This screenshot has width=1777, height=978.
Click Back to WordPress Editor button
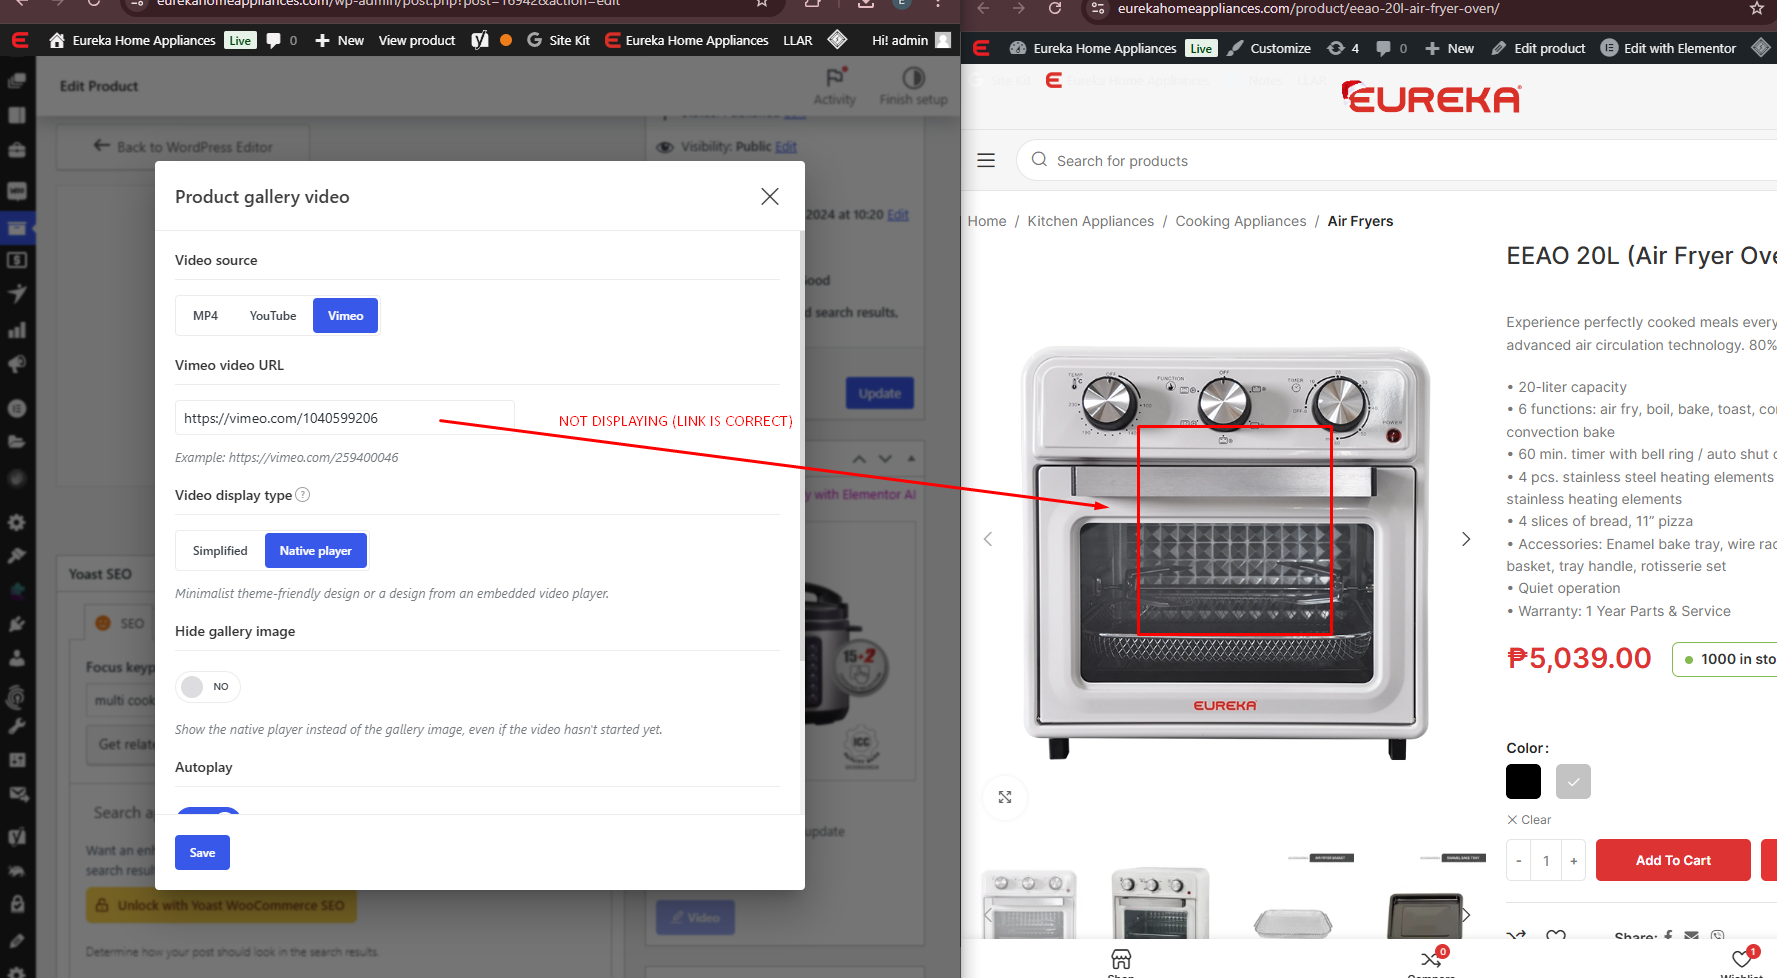(x=183, y=147)
